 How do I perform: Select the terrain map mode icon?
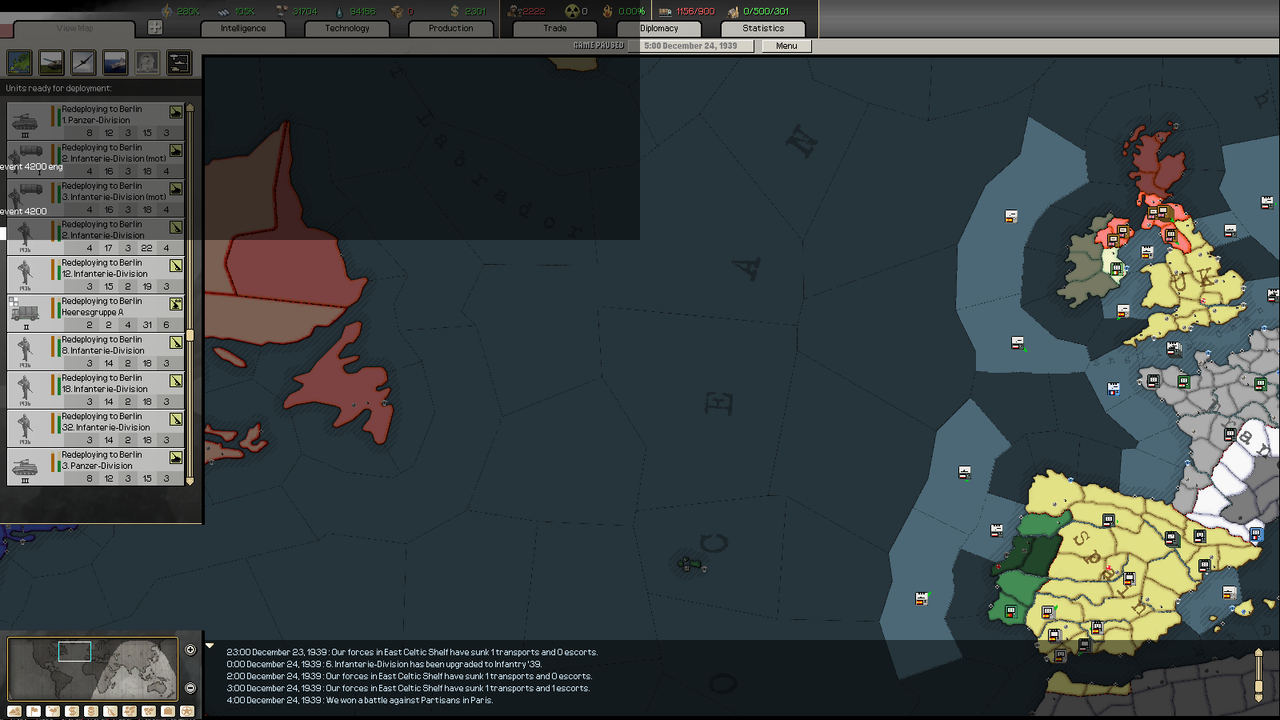[15, 711]
